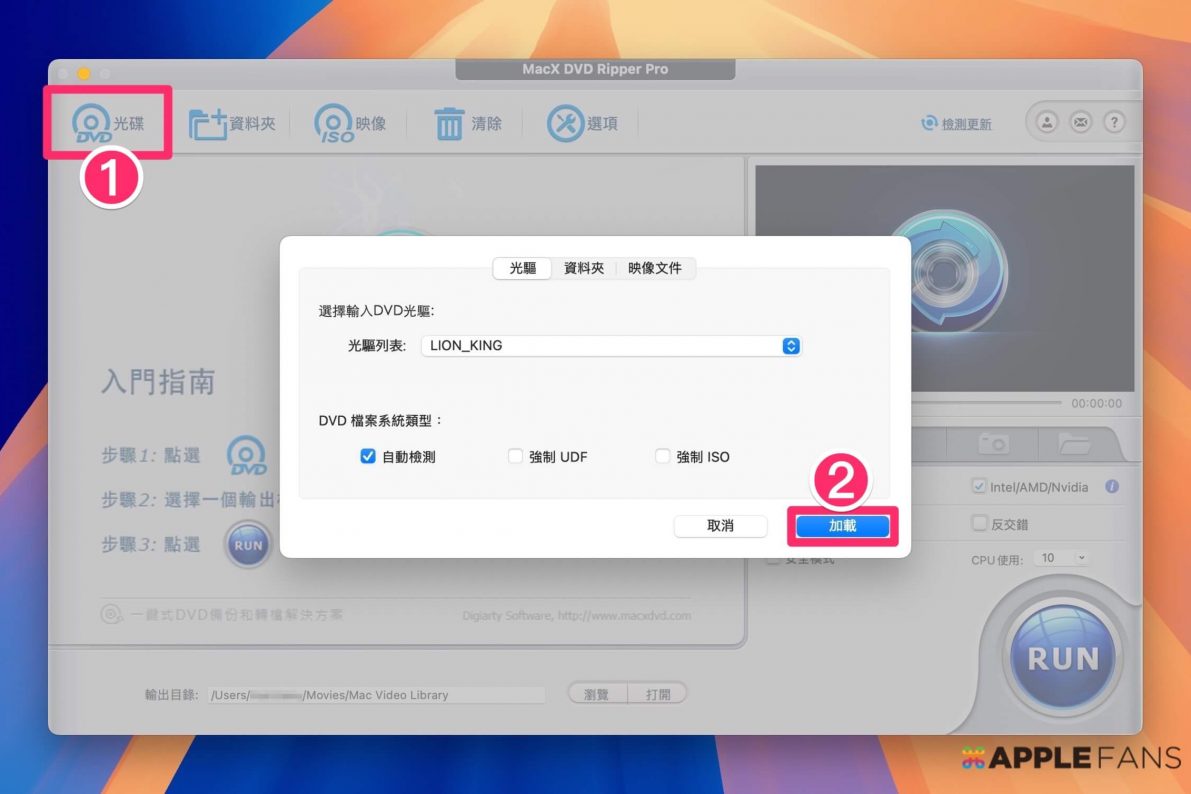
Task: Switch to the 資料夾 tab in dialog
Action: 583,268
